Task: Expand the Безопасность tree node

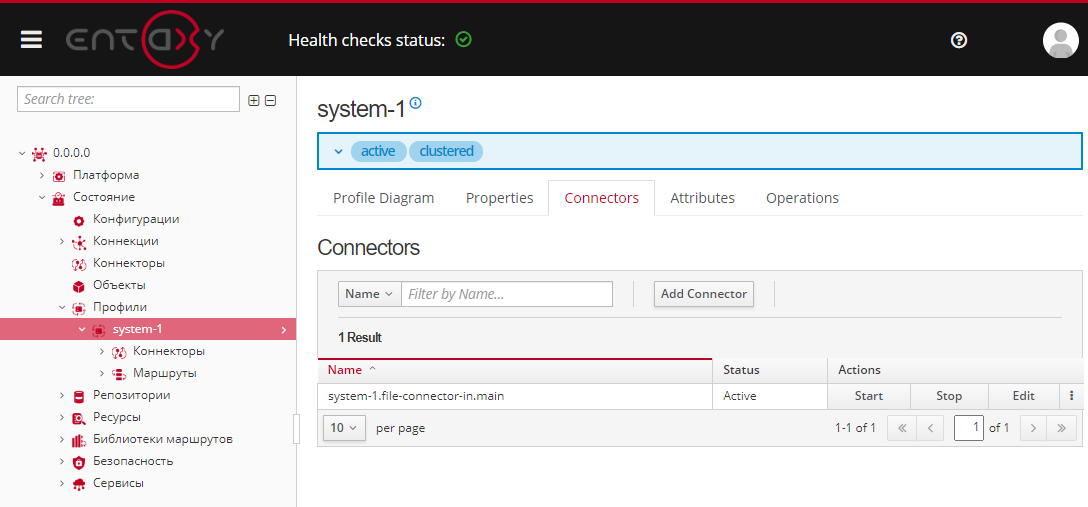Action: pyautogui.click(x=62, y=462)
